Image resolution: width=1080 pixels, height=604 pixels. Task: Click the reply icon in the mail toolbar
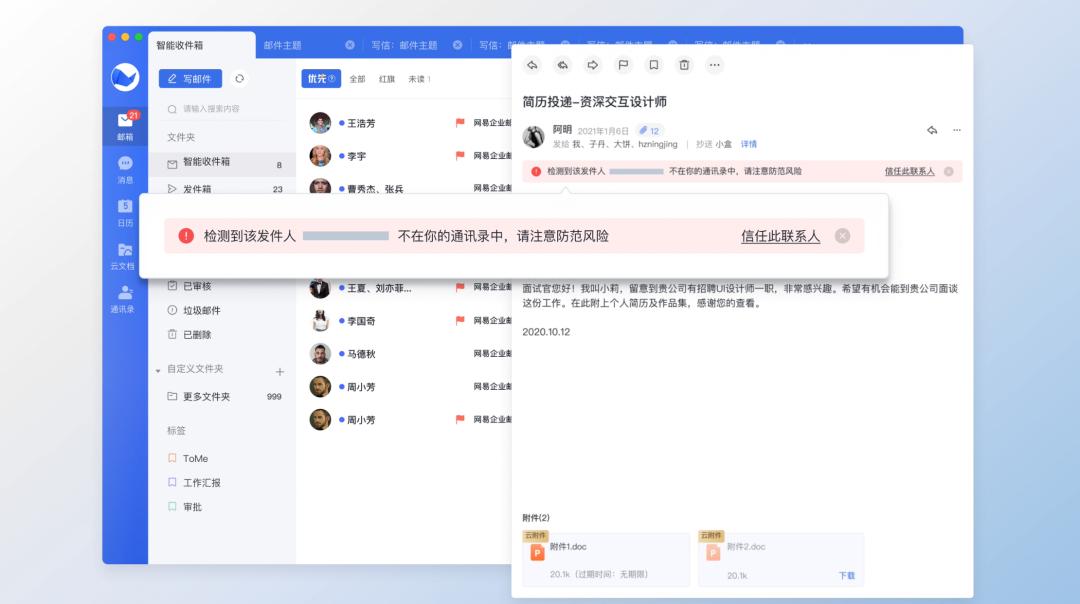(x=532, y=65)
